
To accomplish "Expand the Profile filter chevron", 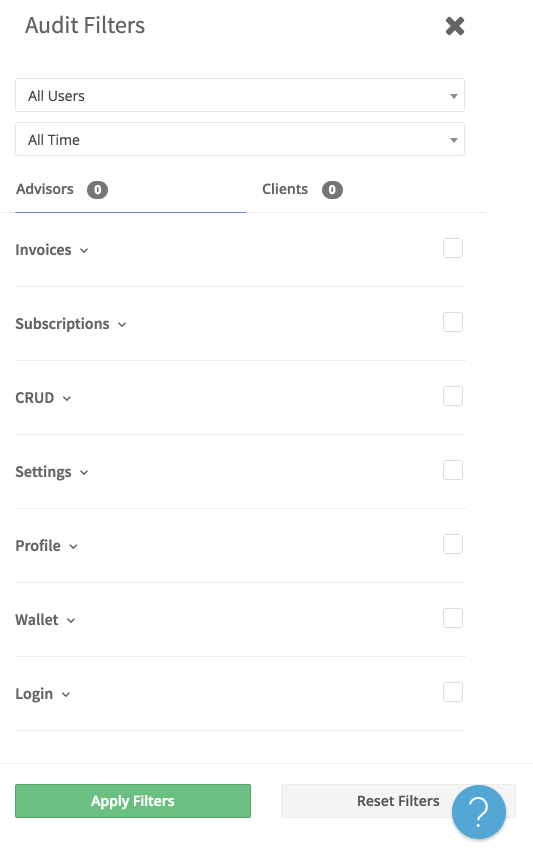I will (74, 546).
